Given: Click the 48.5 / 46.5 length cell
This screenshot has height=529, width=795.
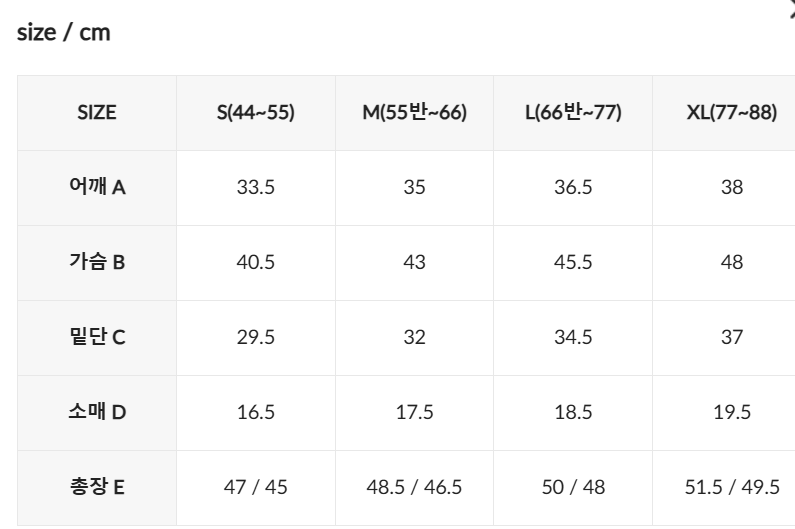Looking at the screenshot, I should pyautogui.click(x=414, y=487).
